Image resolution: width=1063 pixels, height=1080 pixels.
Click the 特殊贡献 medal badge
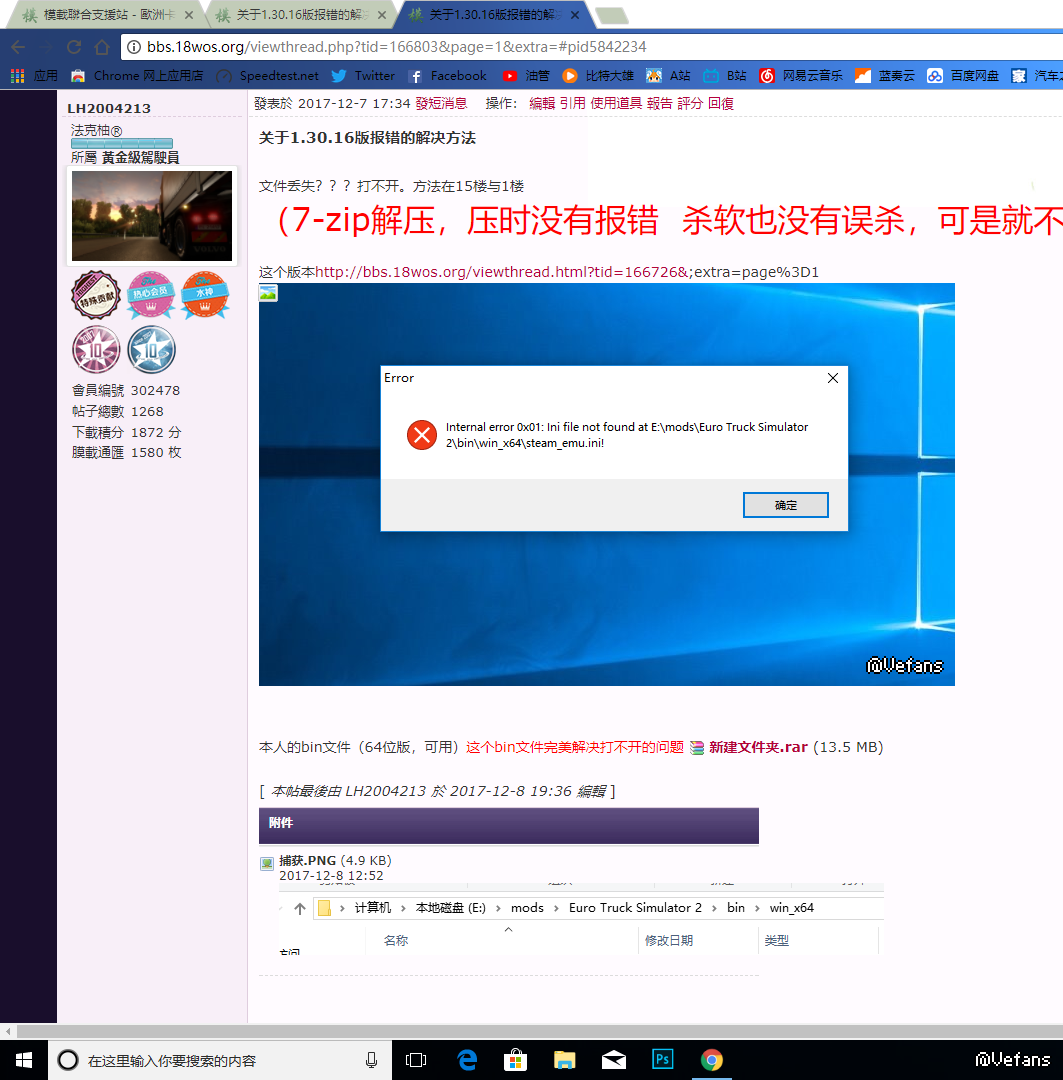click(96, 294)
